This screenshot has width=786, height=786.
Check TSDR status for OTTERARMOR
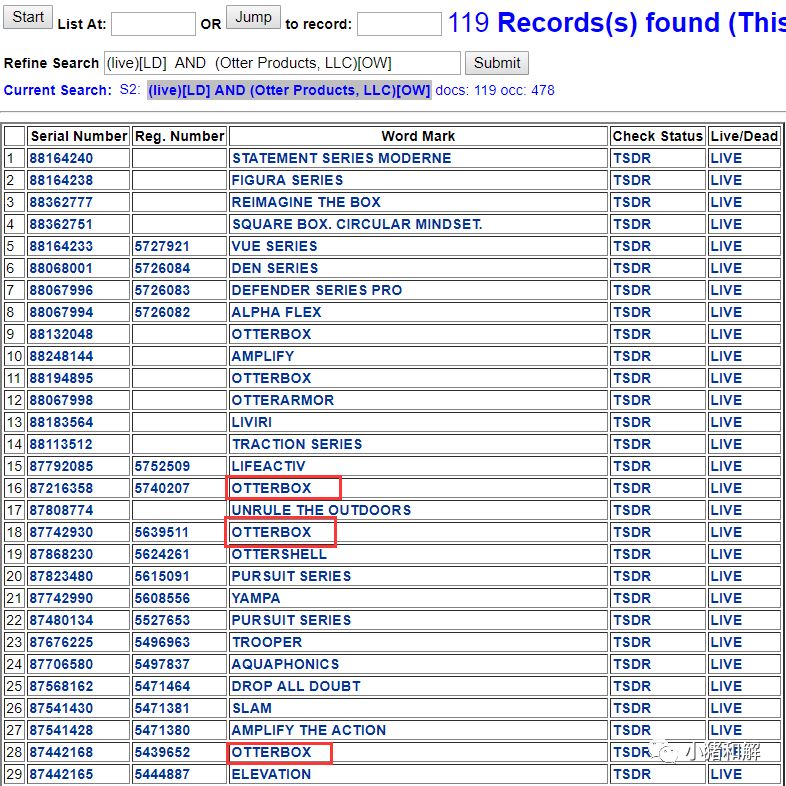[x=632, y=401]
